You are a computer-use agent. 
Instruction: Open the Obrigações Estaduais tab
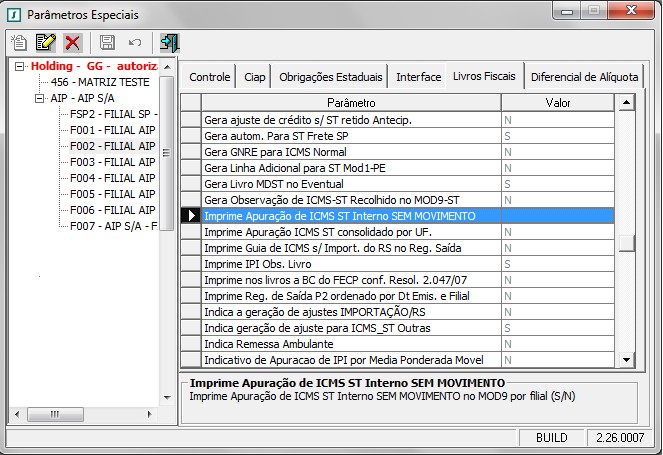(330, 77)
